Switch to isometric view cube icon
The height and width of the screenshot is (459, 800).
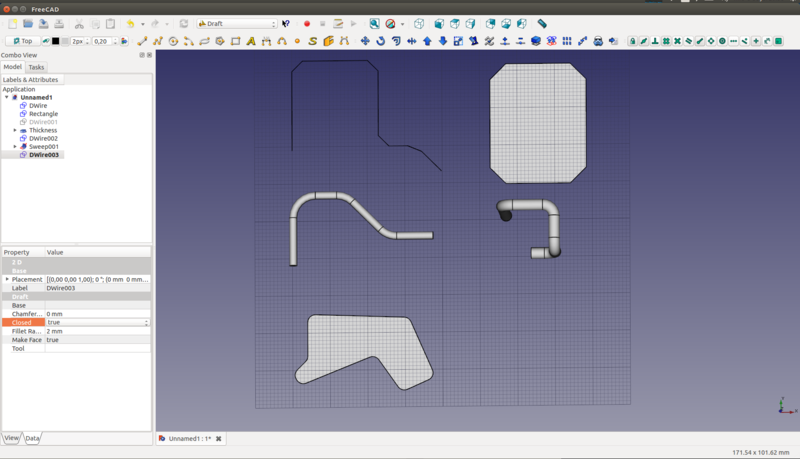pos(419,23)
